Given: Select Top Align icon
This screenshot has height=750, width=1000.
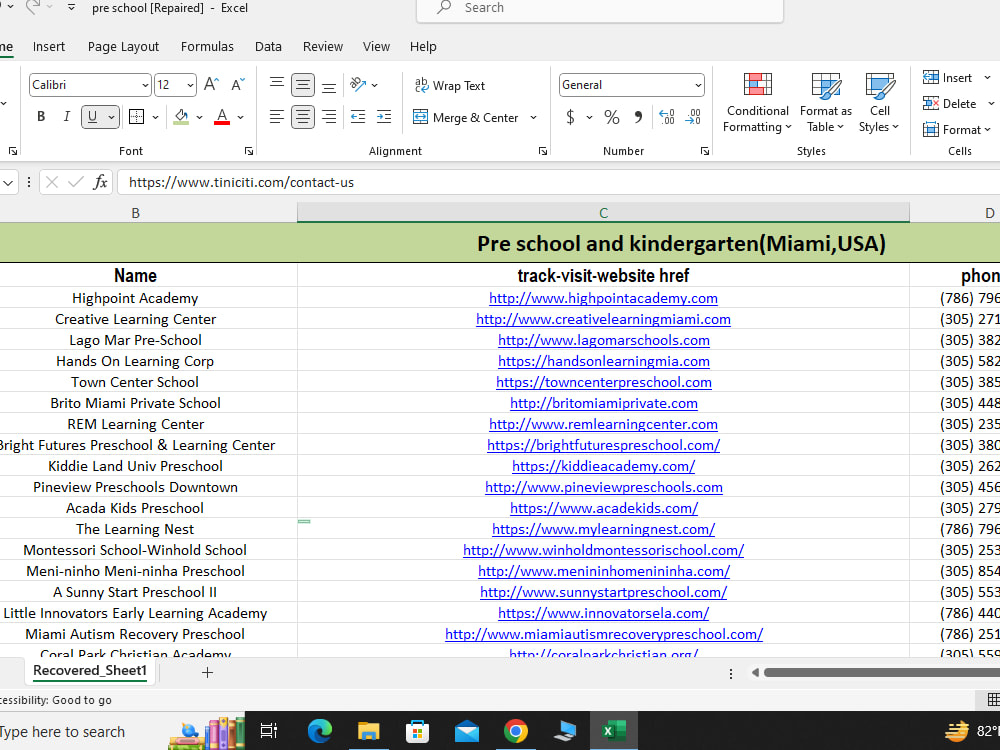Looking at the screenshot, I should click(x=277, y=84).
